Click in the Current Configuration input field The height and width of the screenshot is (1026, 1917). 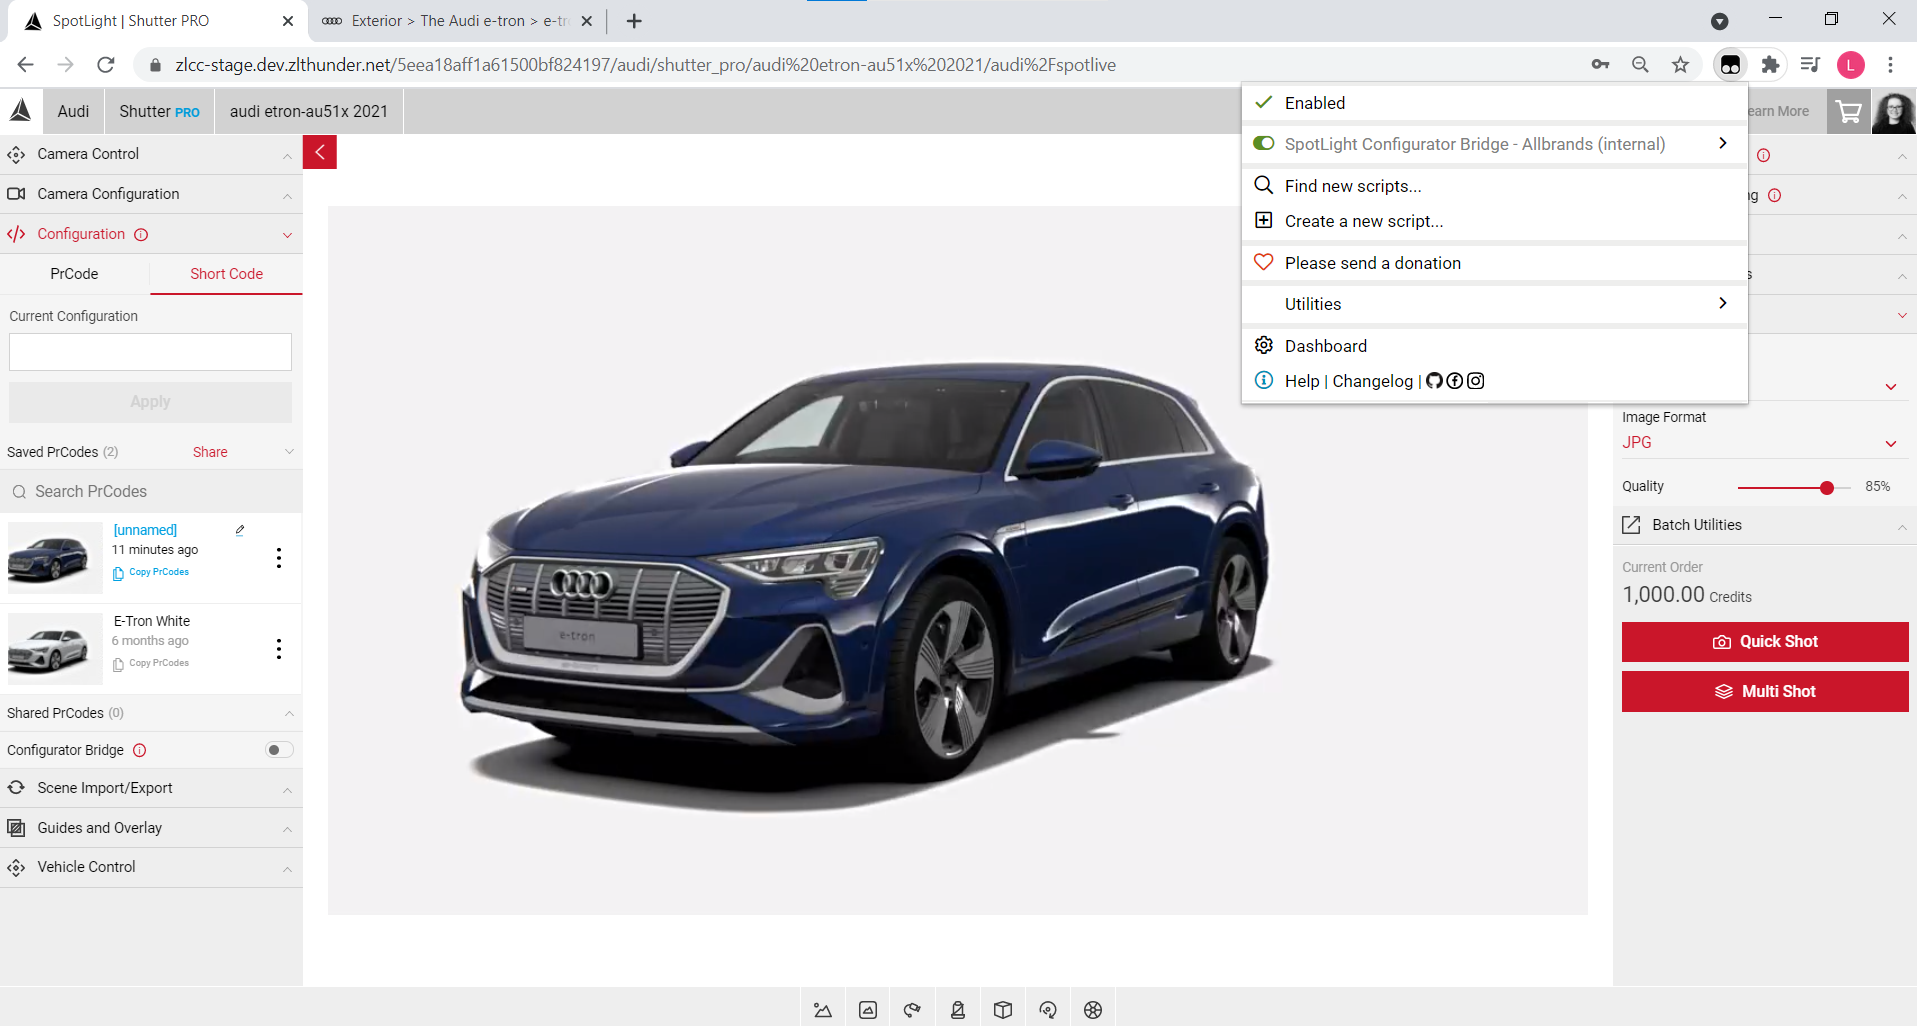click(150, 352)
